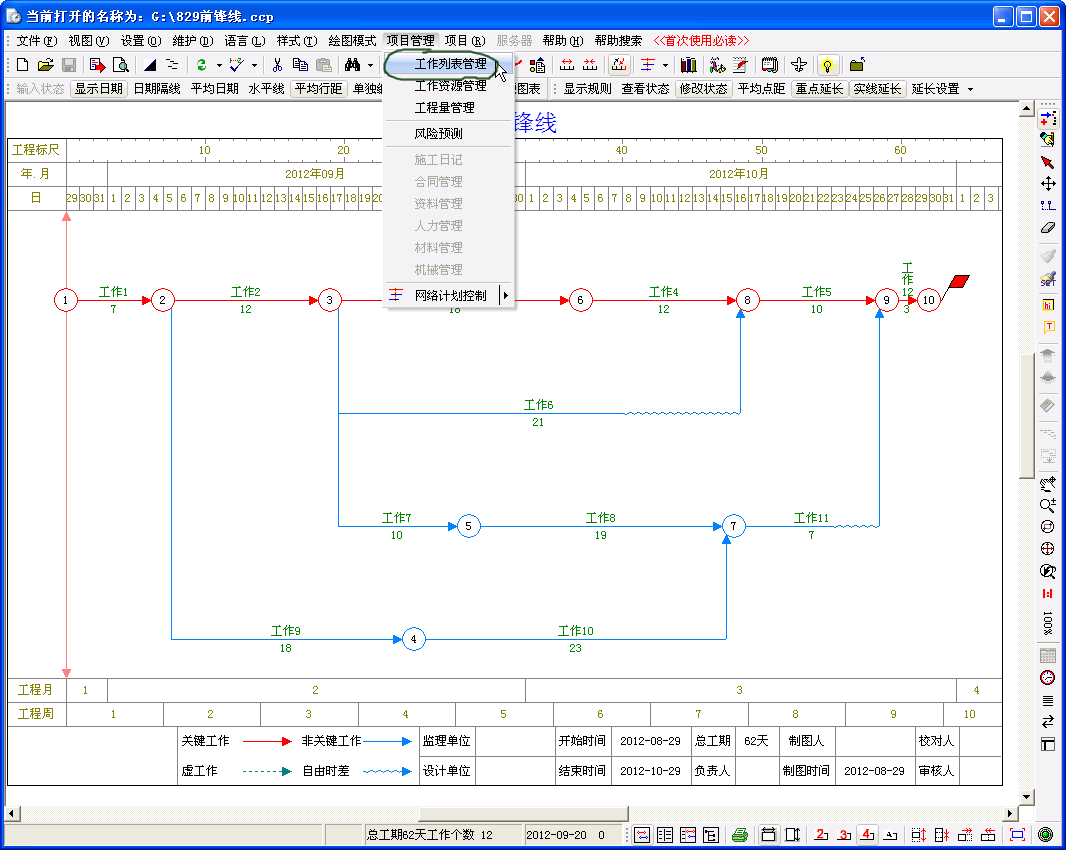Click the red crosshair target tool
Image resolution: width=1066 pixels, height=850 pixels.
tap(1048, 549)
